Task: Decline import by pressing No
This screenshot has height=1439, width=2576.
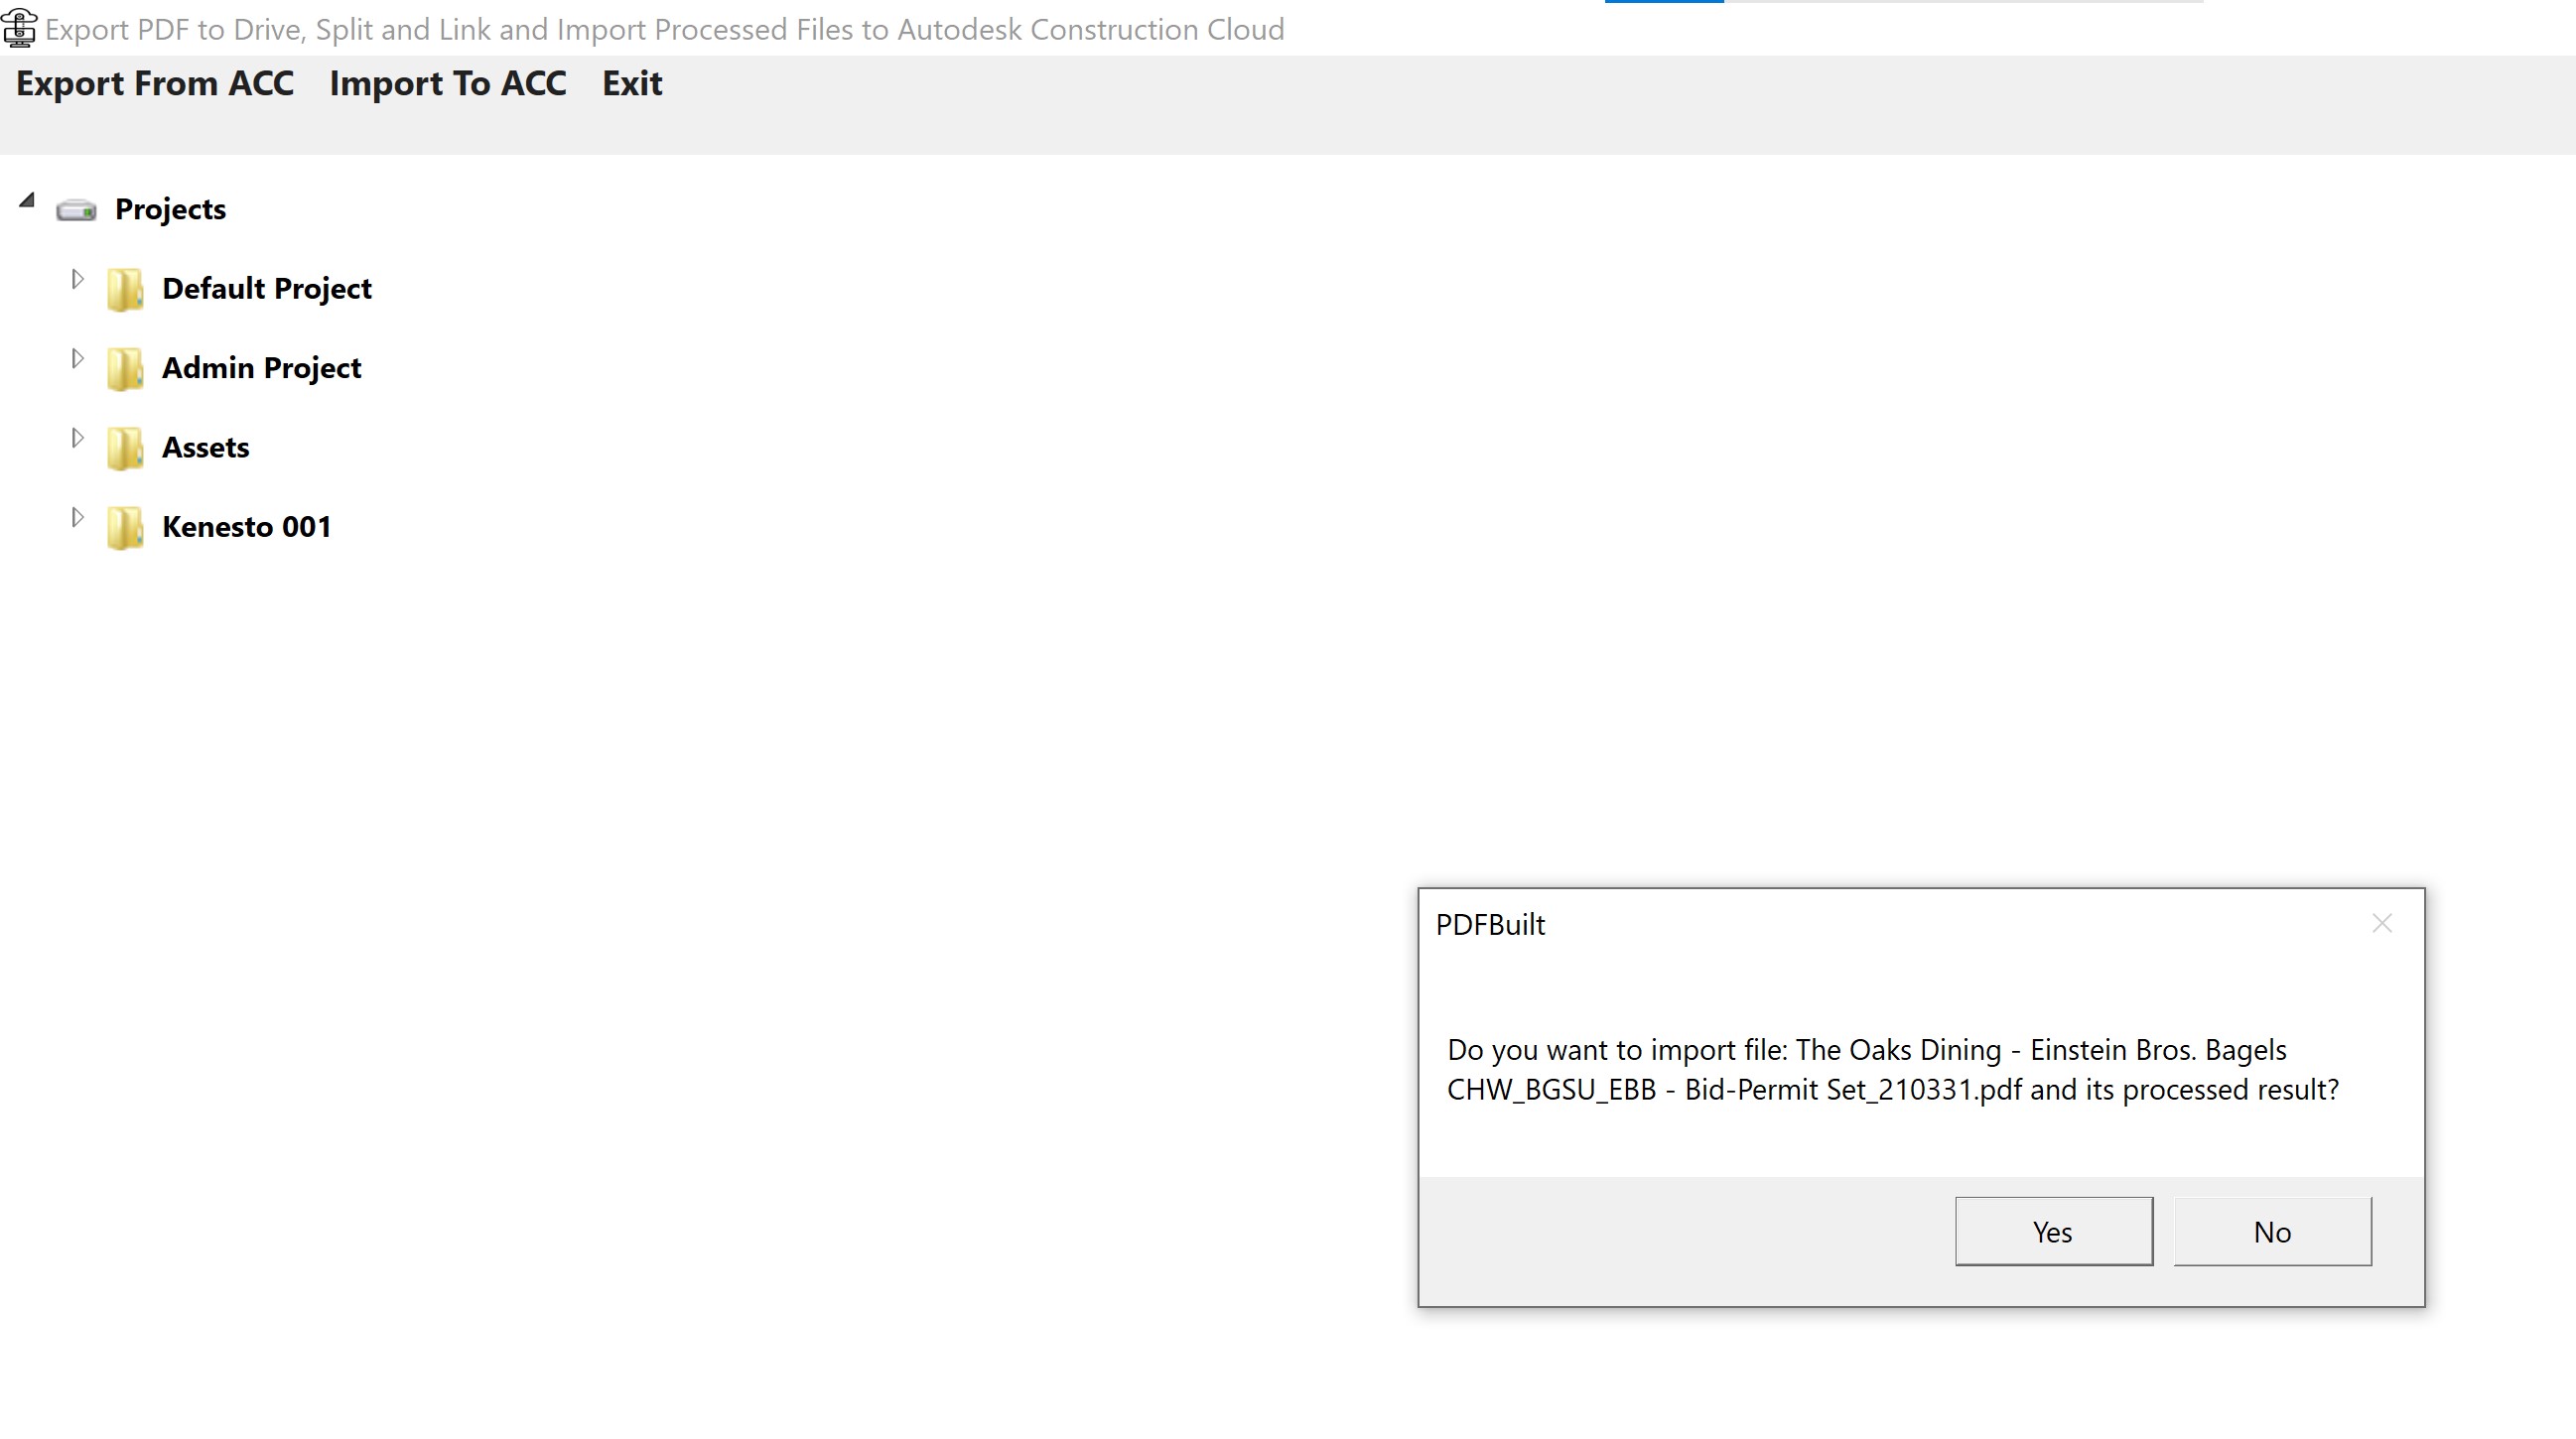Action: (2271, 1231)
